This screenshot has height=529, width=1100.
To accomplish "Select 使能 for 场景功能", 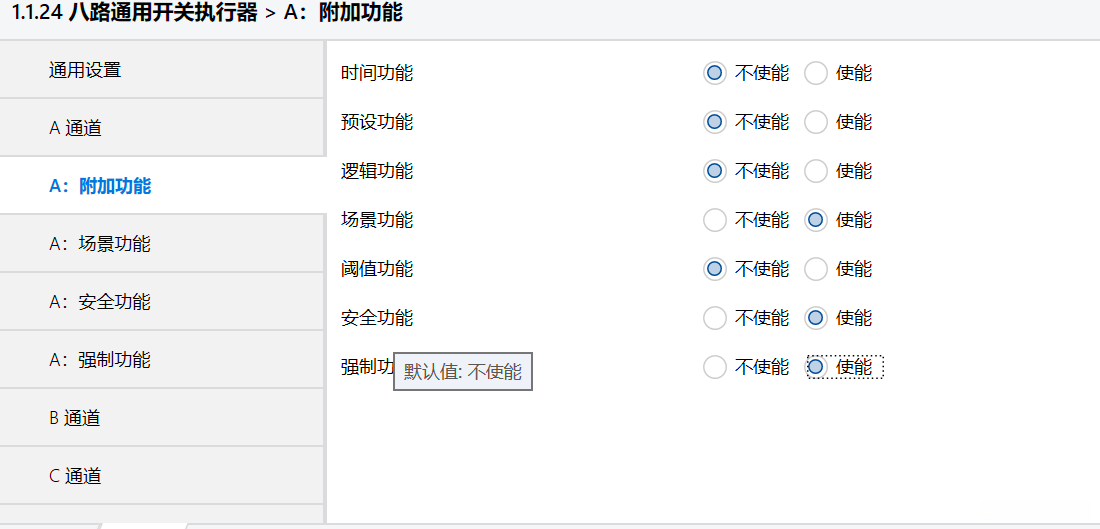I will click(816, 220).
